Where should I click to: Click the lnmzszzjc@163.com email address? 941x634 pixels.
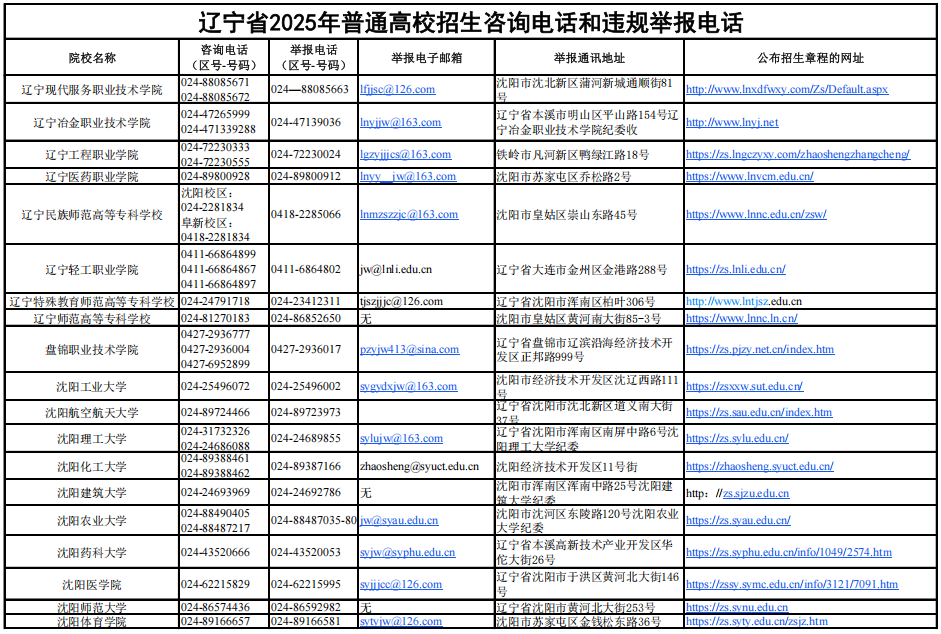pos(409,214)
